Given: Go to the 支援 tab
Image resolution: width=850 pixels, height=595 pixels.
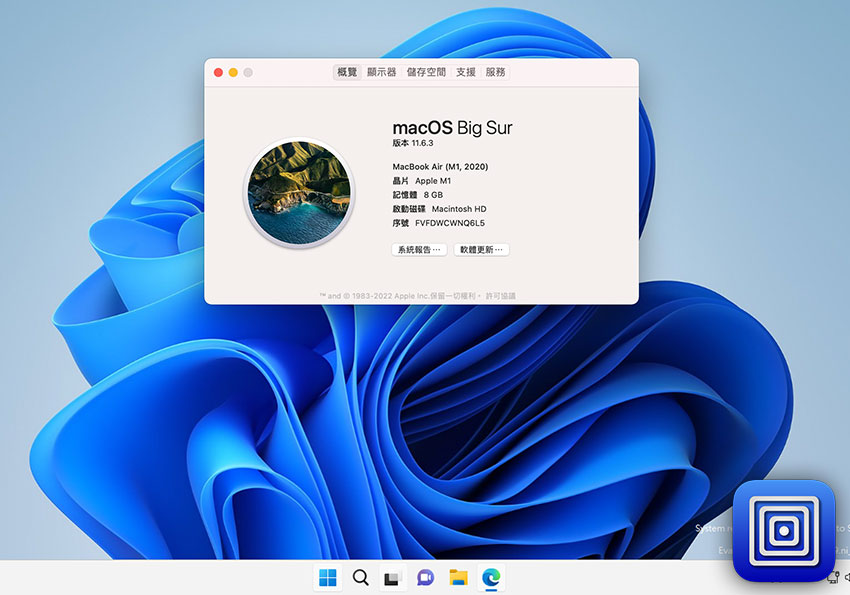Looking at the screenshot, I should 466,72.
